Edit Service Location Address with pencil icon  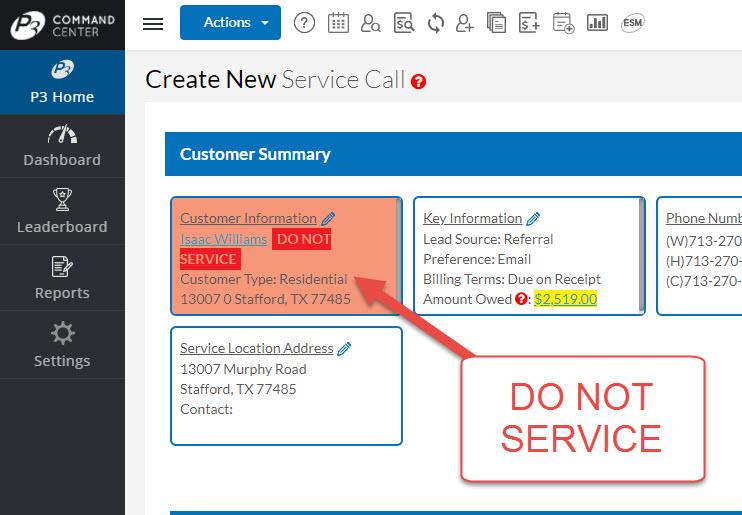[x=345, y=349]
